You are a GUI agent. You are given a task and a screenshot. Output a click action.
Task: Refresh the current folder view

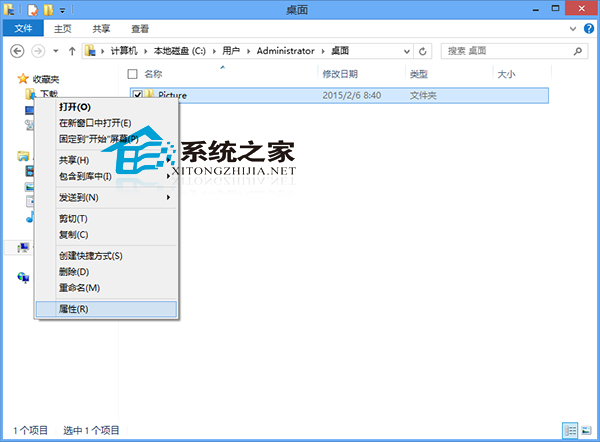[424, 50]
